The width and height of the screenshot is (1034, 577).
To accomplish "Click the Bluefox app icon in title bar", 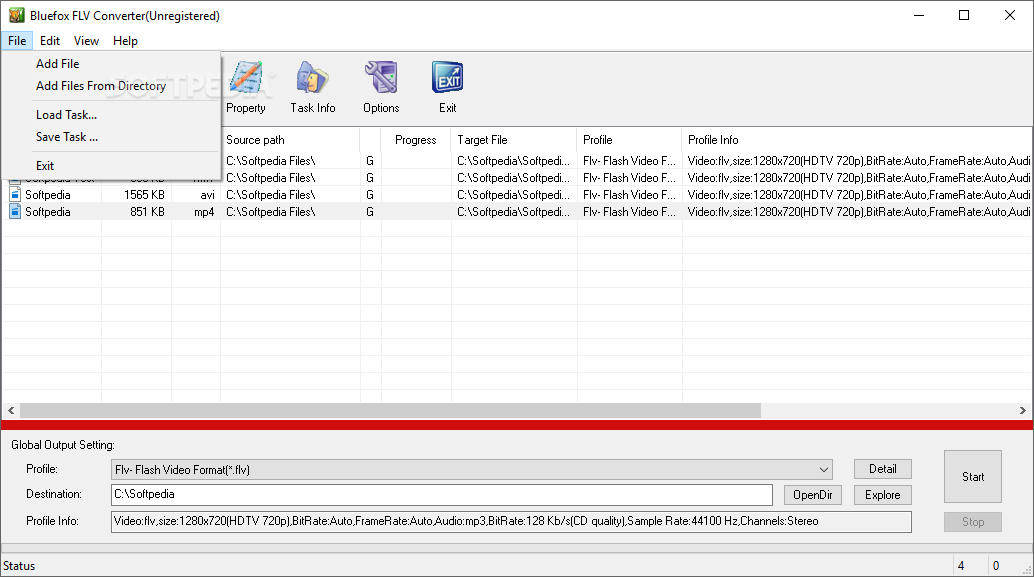I will [x=16, y=15].
